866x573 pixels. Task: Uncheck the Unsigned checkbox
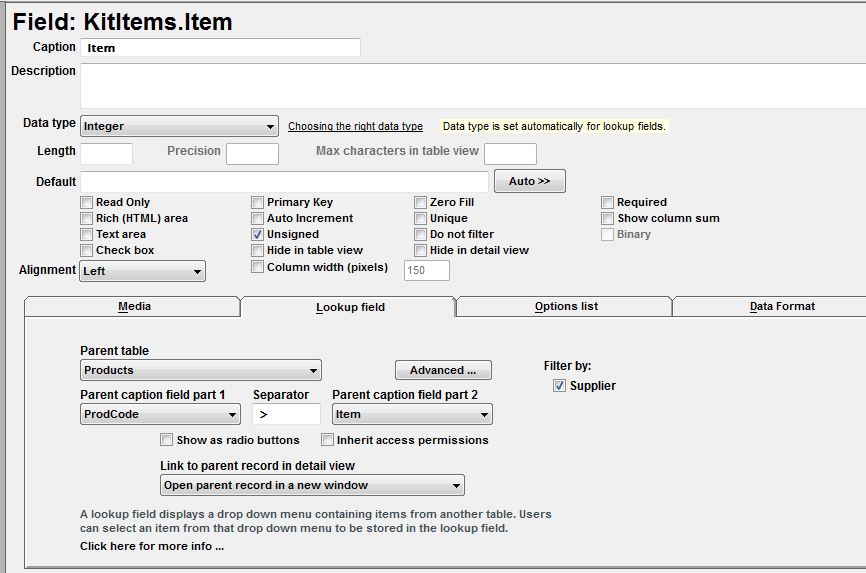257,234
